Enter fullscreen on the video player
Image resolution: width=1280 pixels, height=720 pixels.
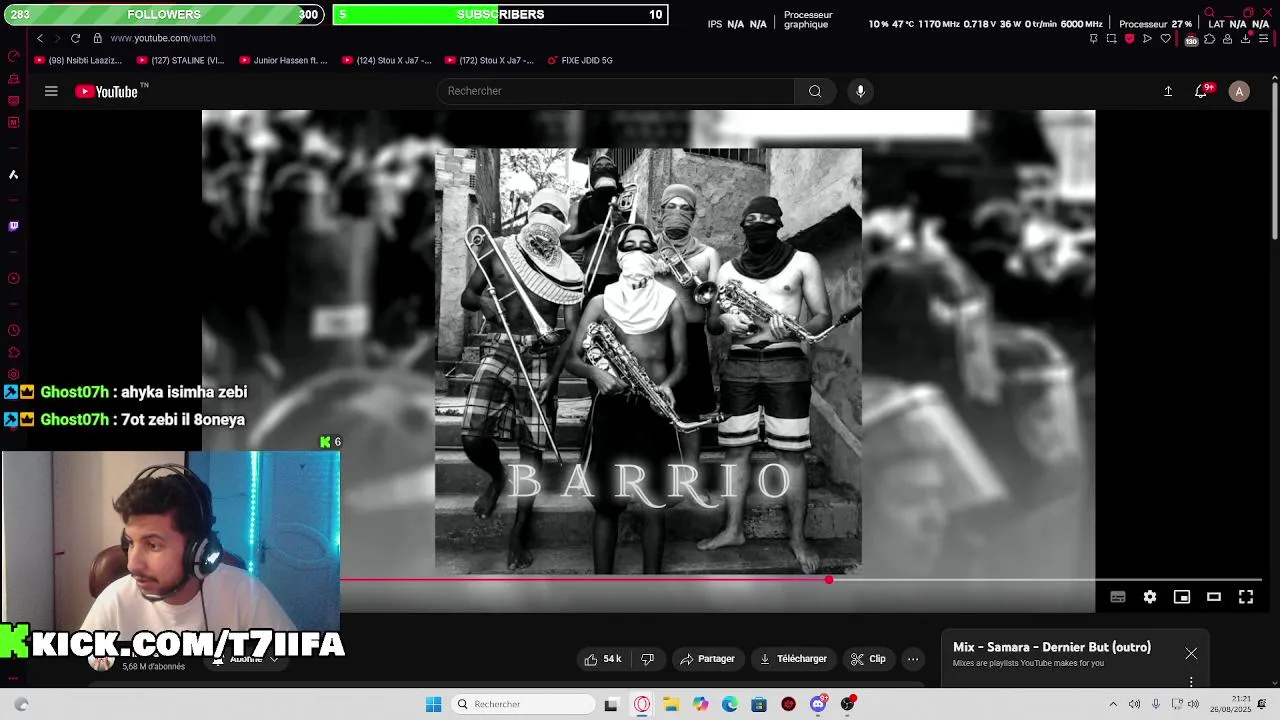[1246, 597]
